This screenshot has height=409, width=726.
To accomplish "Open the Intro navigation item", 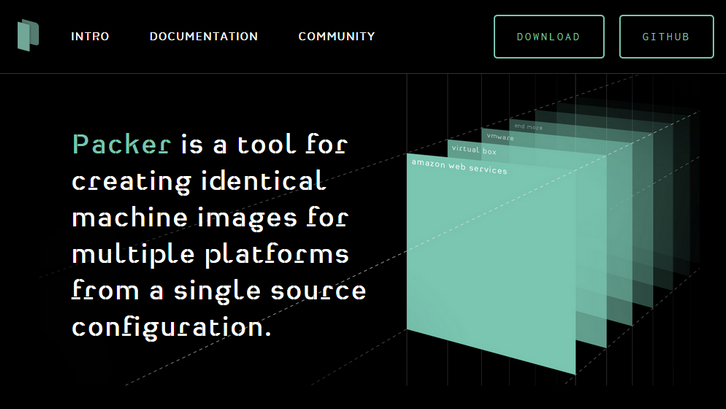I will click(x=90, y=37).
